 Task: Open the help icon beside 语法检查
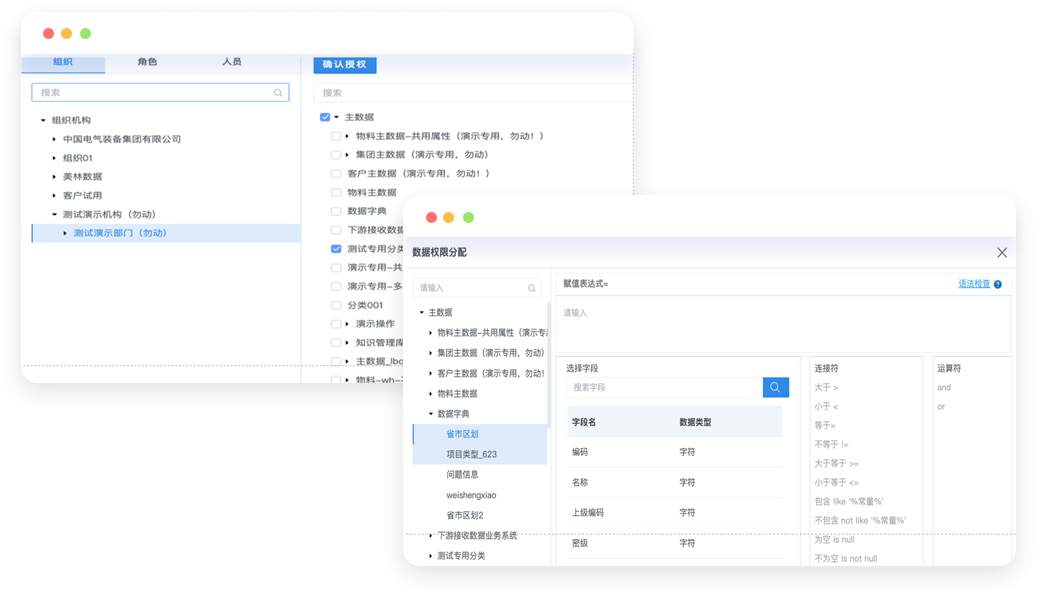[x=997, y=284]
